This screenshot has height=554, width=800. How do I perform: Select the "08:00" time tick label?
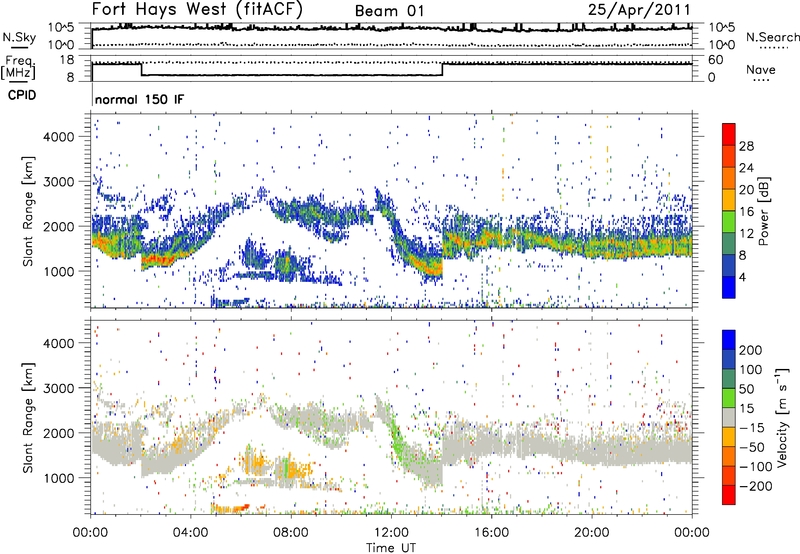click(x=291, y=533)
